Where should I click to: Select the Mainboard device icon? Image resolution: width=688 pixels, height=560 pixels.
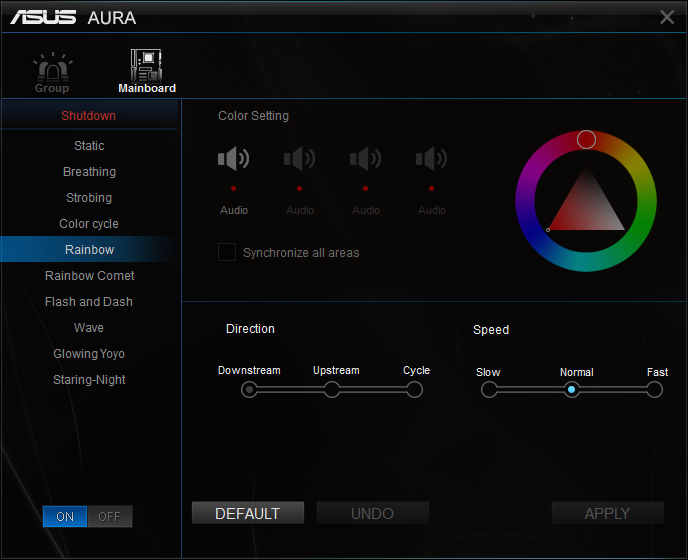pyautogui.click(x=147, y=66)
